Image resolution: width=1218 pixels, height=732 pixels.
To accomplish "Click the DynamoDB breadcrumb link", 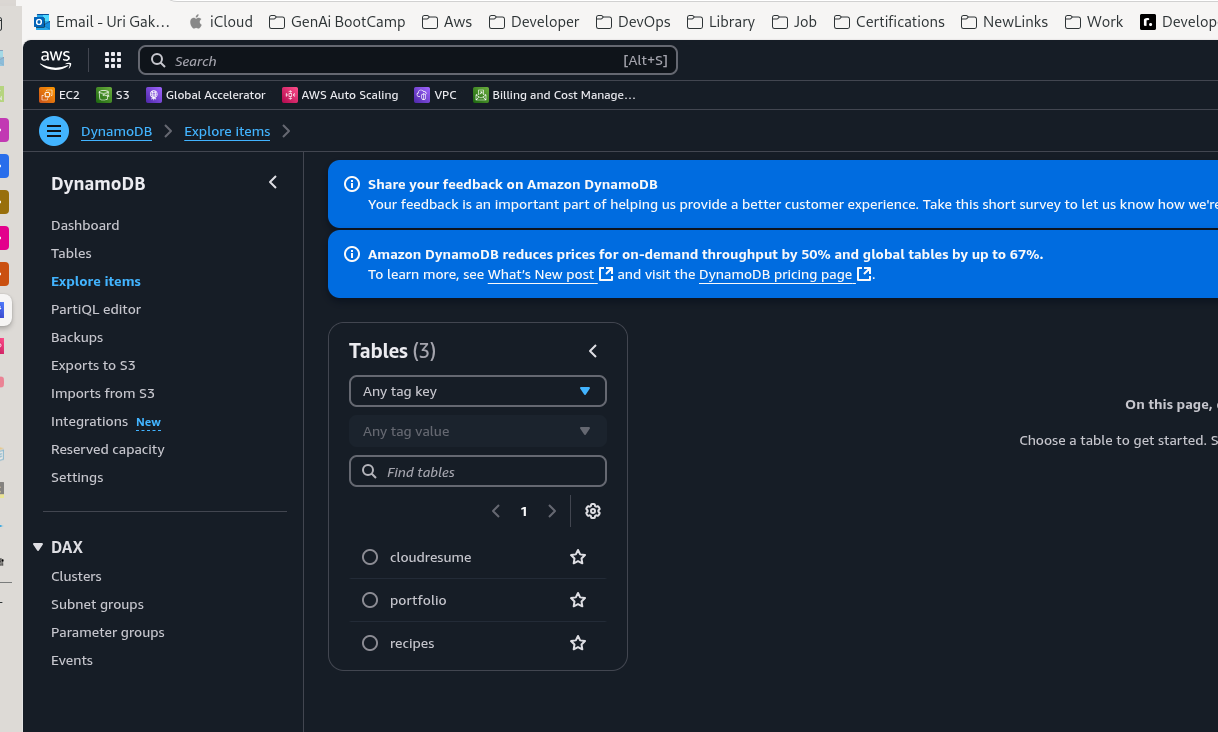I will [116, 131].
